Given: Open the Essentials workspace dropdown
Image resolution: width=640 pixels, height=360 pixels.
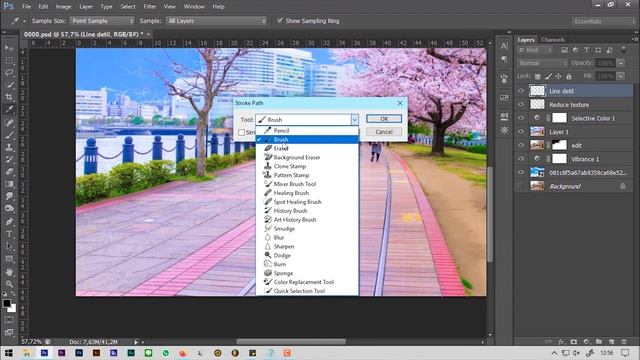Looking at the screenshot, I should click(604, 21).
